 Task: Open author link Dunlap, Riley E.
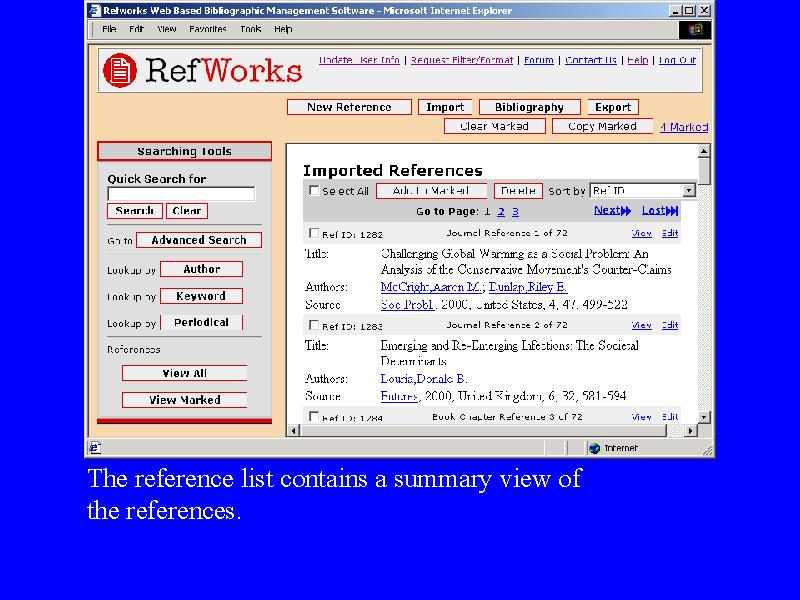(x=528, y=287)
